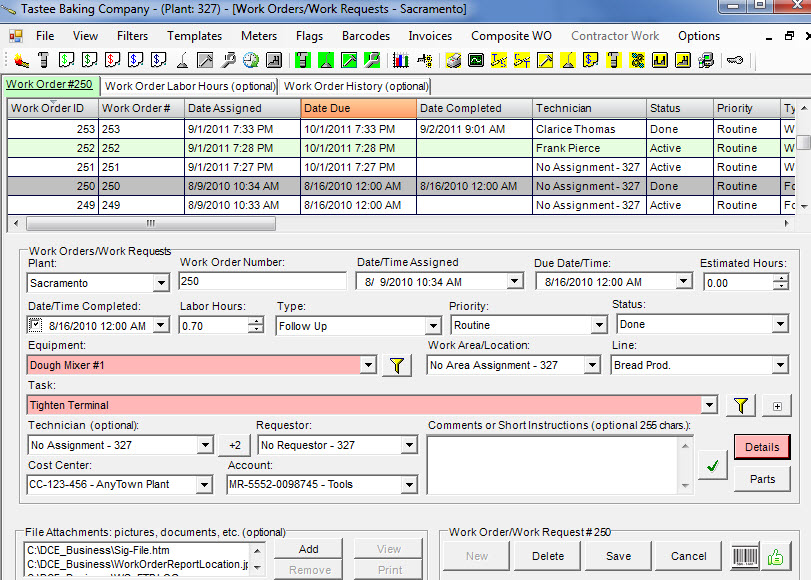Click the printer icon near the toolbar end

coord(453,61)
